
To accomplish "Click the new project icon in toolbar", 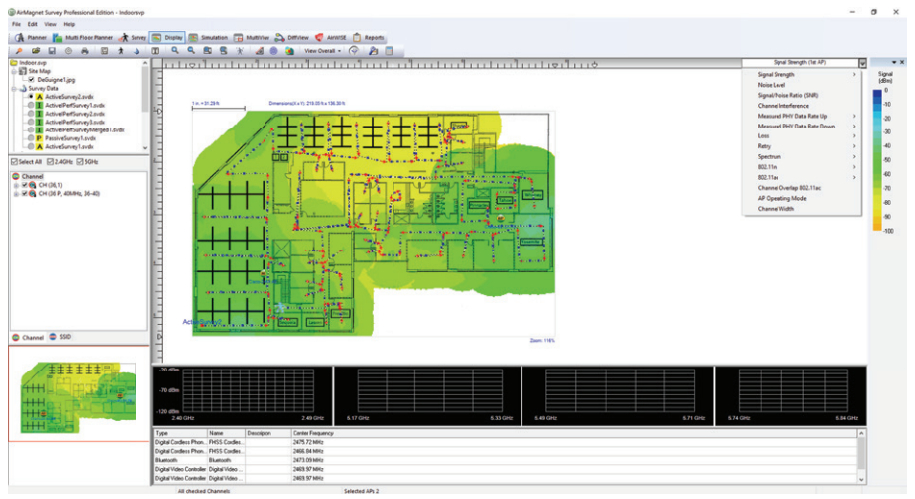I will click(19, 51).
